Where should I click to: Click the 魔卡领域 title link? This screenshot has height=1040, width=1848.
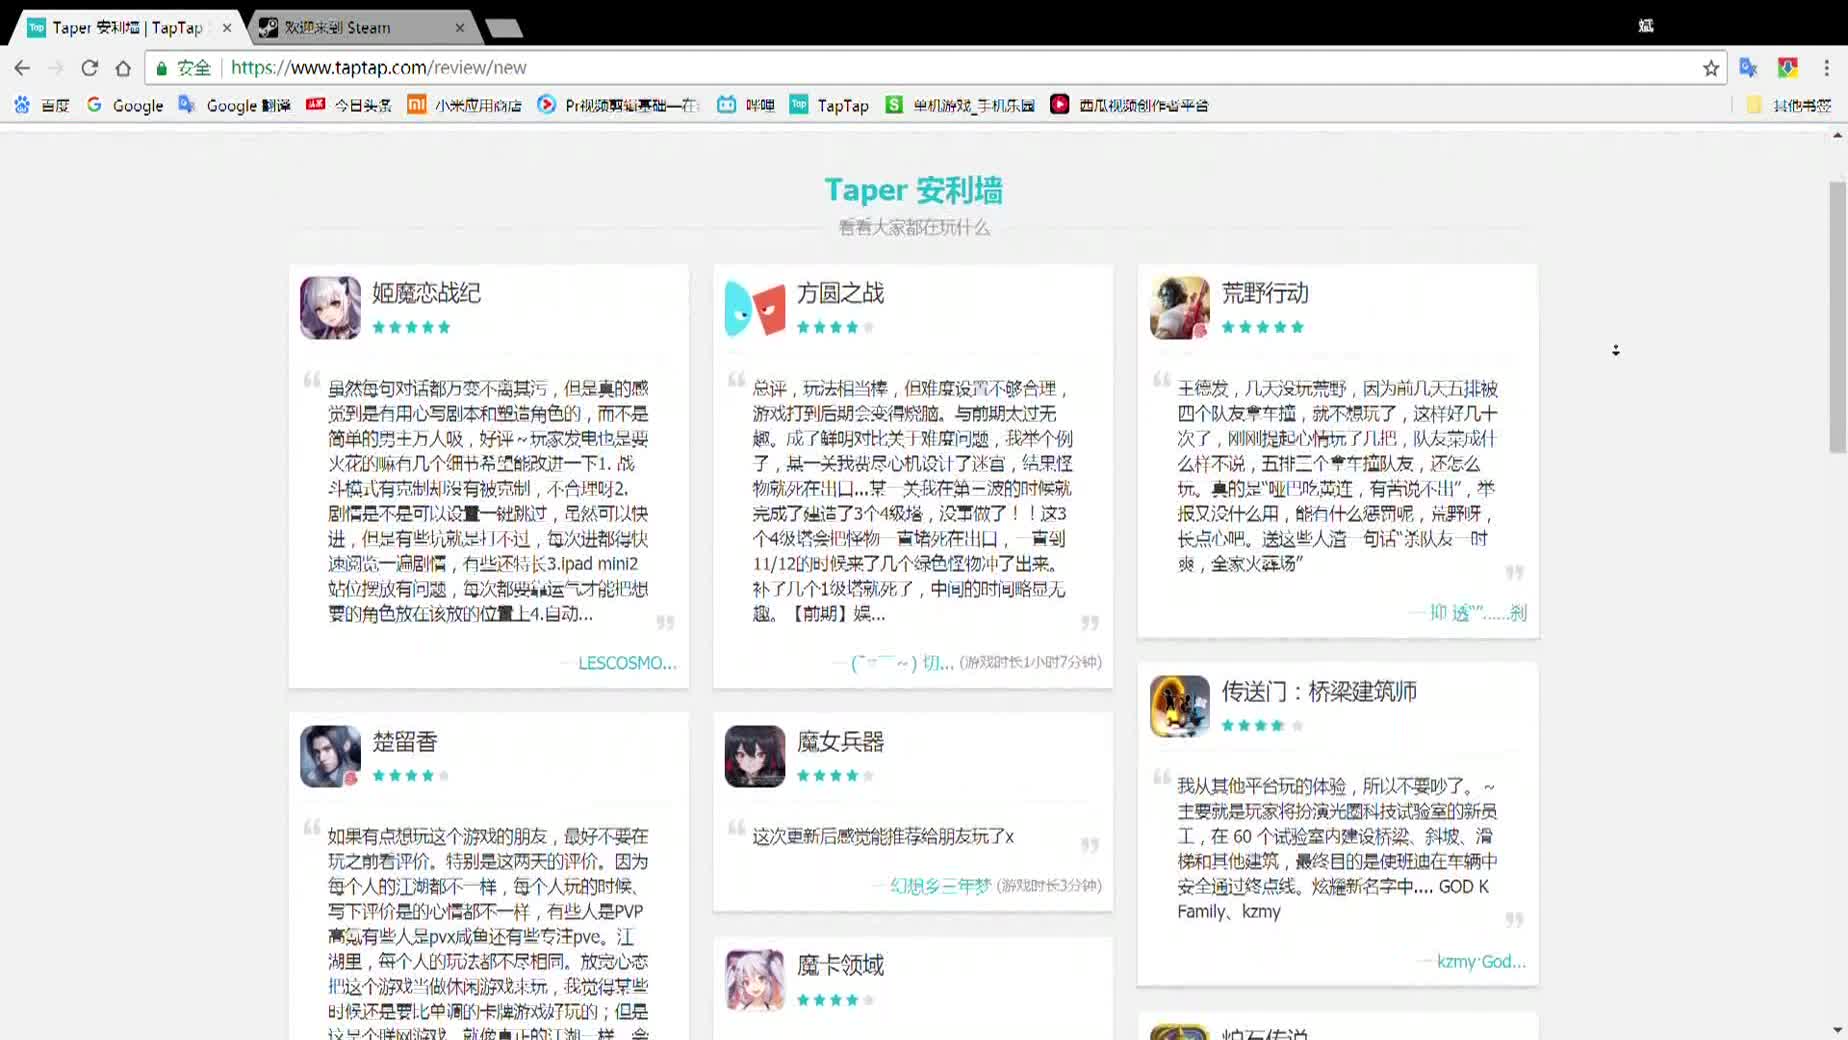[840, 965]
